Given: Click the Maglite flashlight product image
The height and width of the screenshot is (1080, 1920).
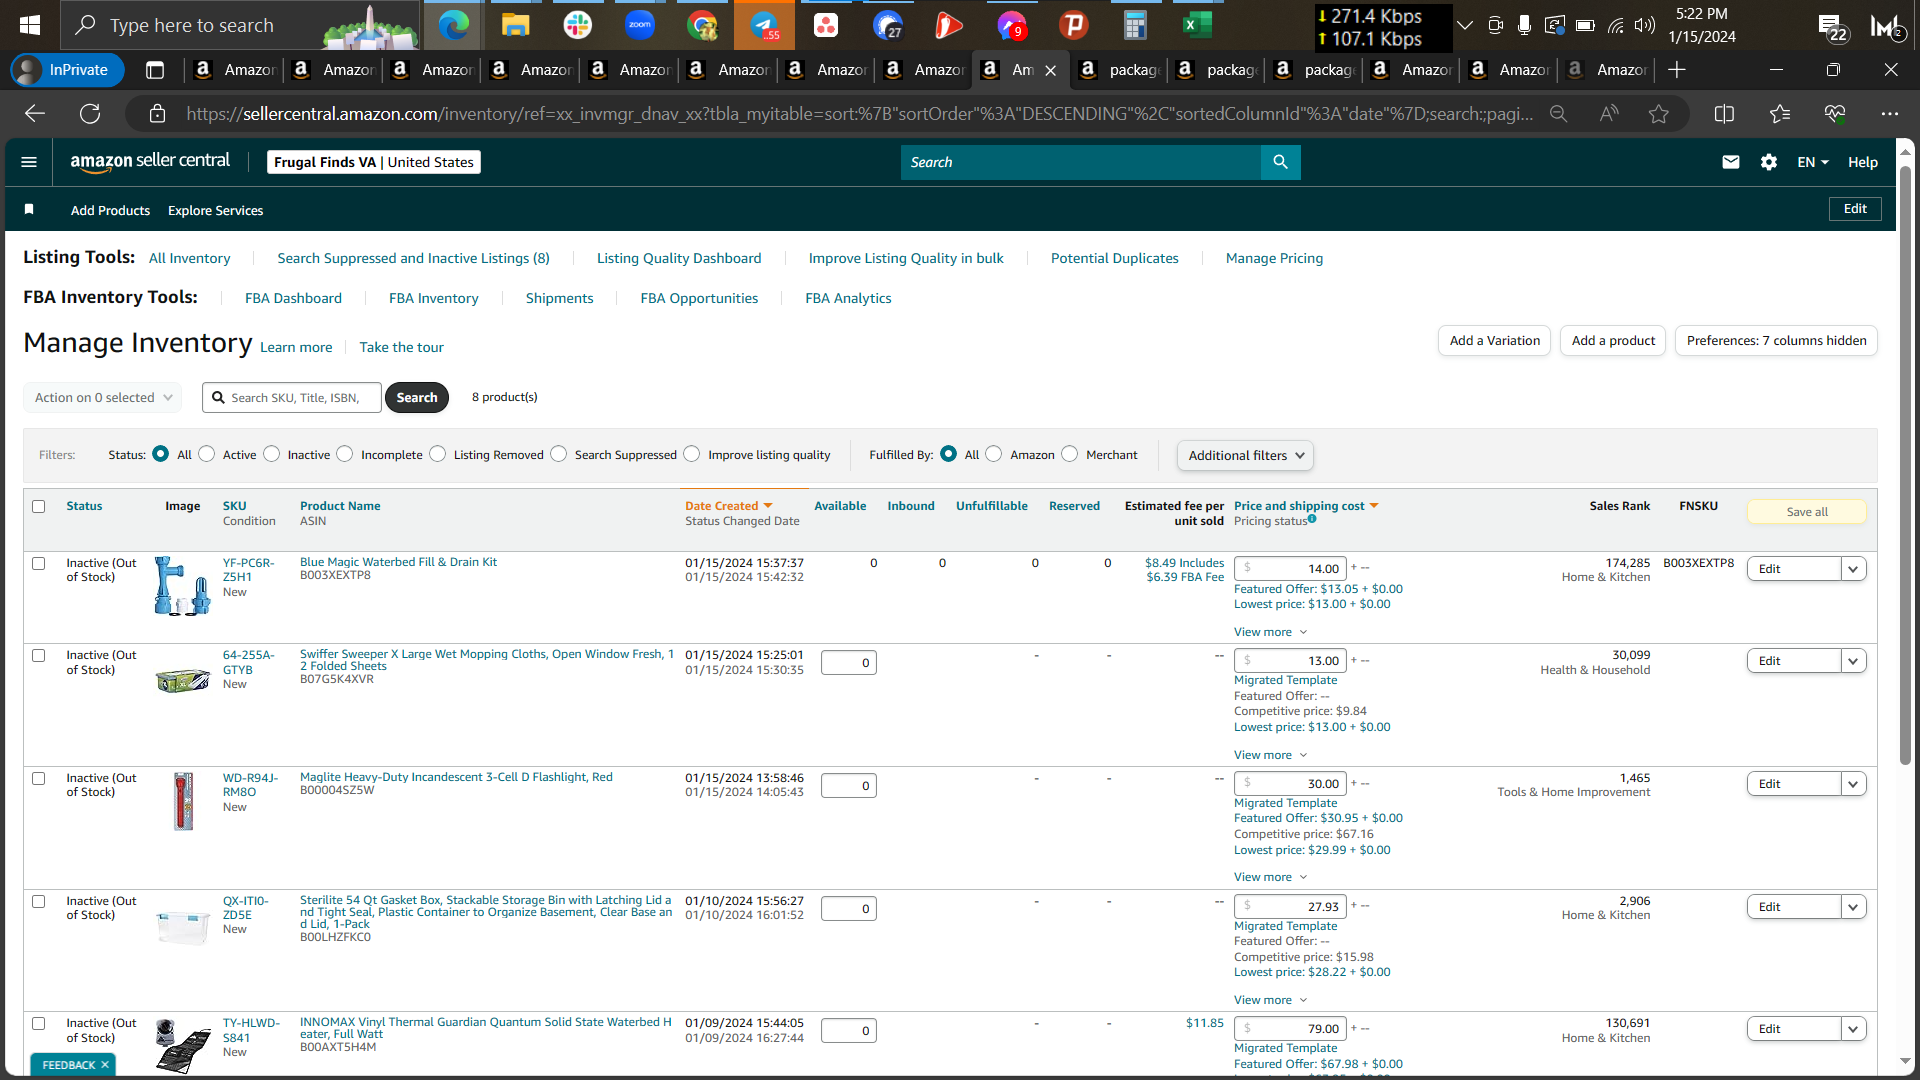Looking at the screenshot, I should pos(183,801).
